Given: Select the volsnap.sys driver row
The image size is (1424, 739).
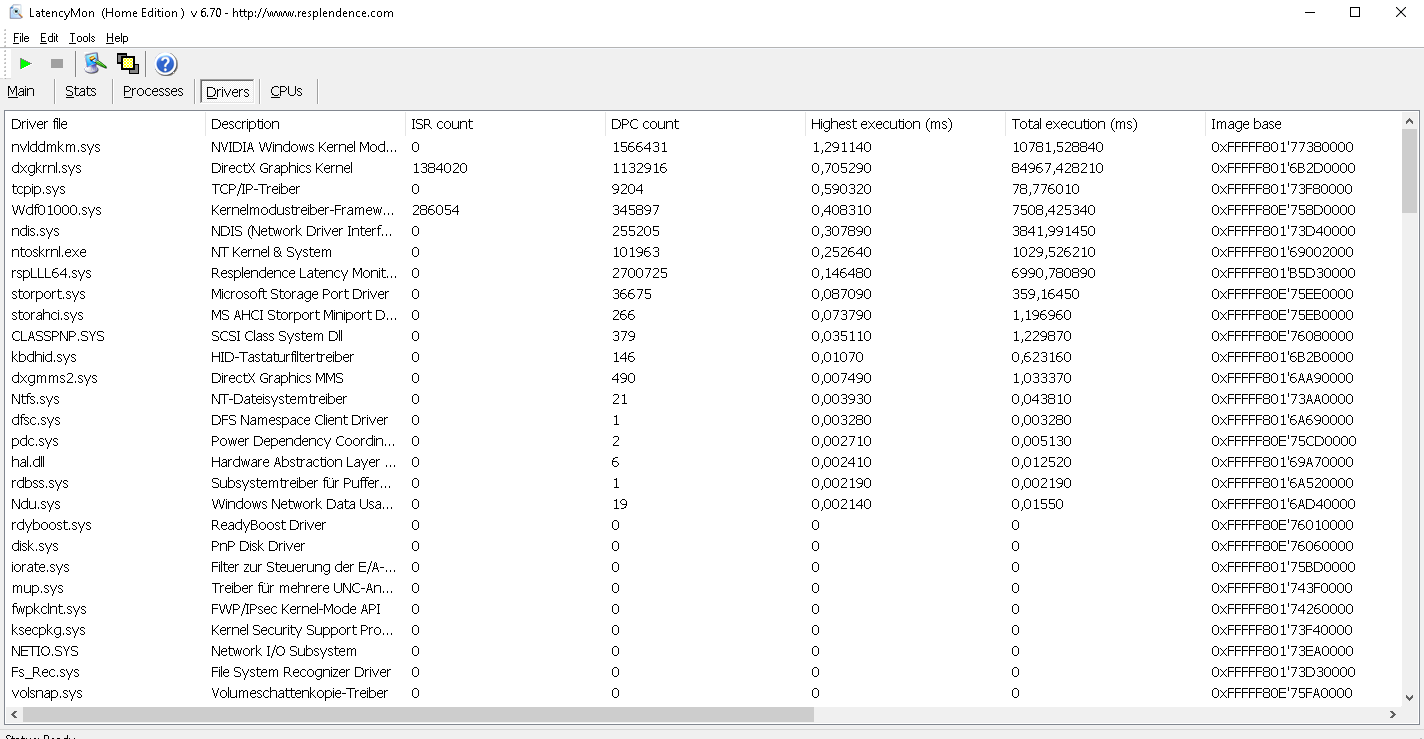Looking at the screenshot, I should point(703,693).
